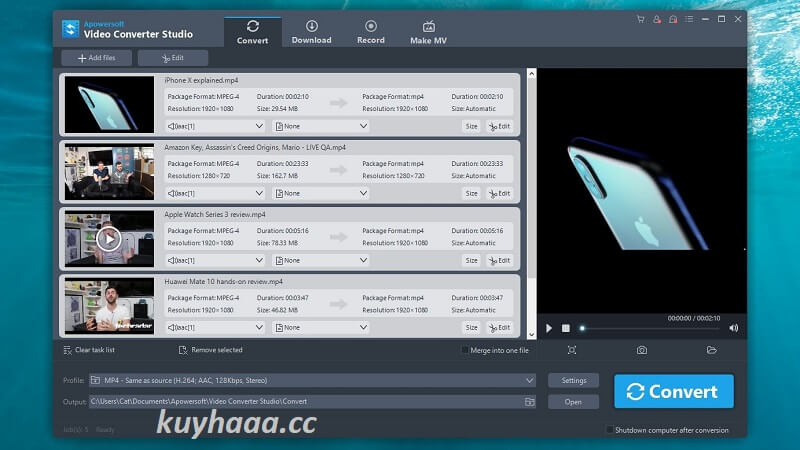The height and width of the screenshot is (450, 800).
Task: Click Size button for iPhone X explained
Action: click(471, 126)
